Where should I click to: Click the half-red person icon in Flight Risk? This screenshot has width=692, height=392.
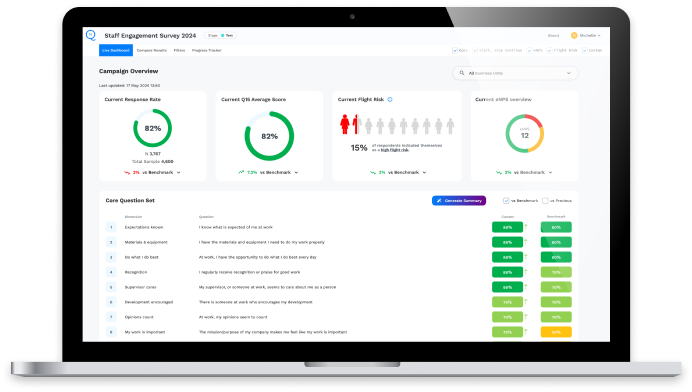click(x=357, y=124)
